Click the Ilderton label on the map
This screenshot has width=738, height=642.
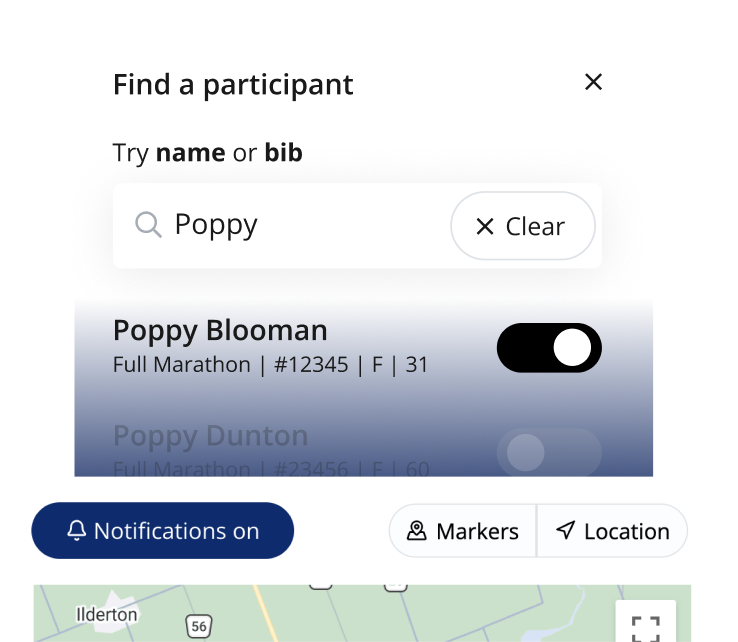click(x=107, y=614)
